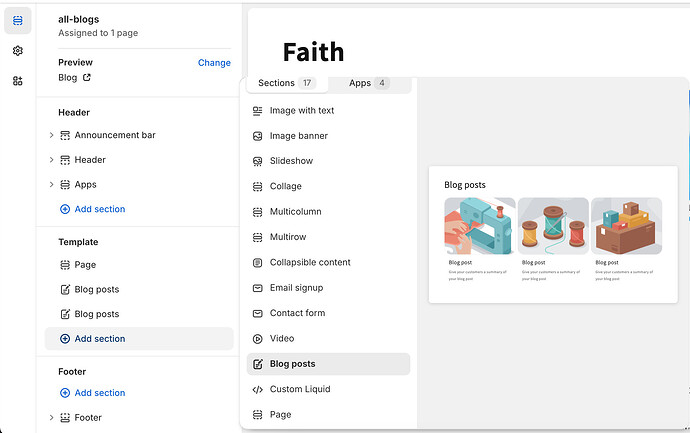The image size is (690, 433).
Task: Click the Multirow icon
Action: click(257, 237)
